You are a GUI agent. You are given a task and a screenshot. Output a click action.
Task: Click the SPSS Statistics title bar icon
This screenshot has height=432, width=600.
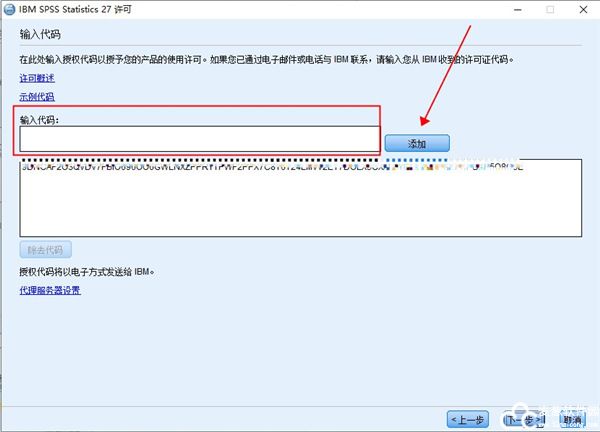click(x=10, y=10)
